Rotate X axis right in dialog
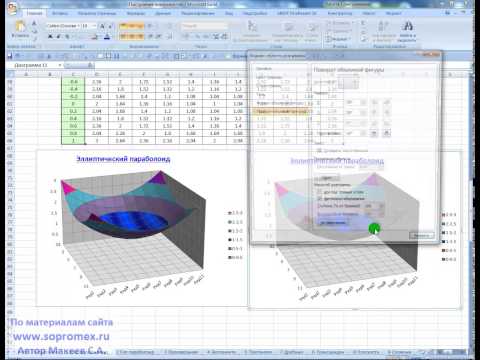 click(x=387, y=102)
